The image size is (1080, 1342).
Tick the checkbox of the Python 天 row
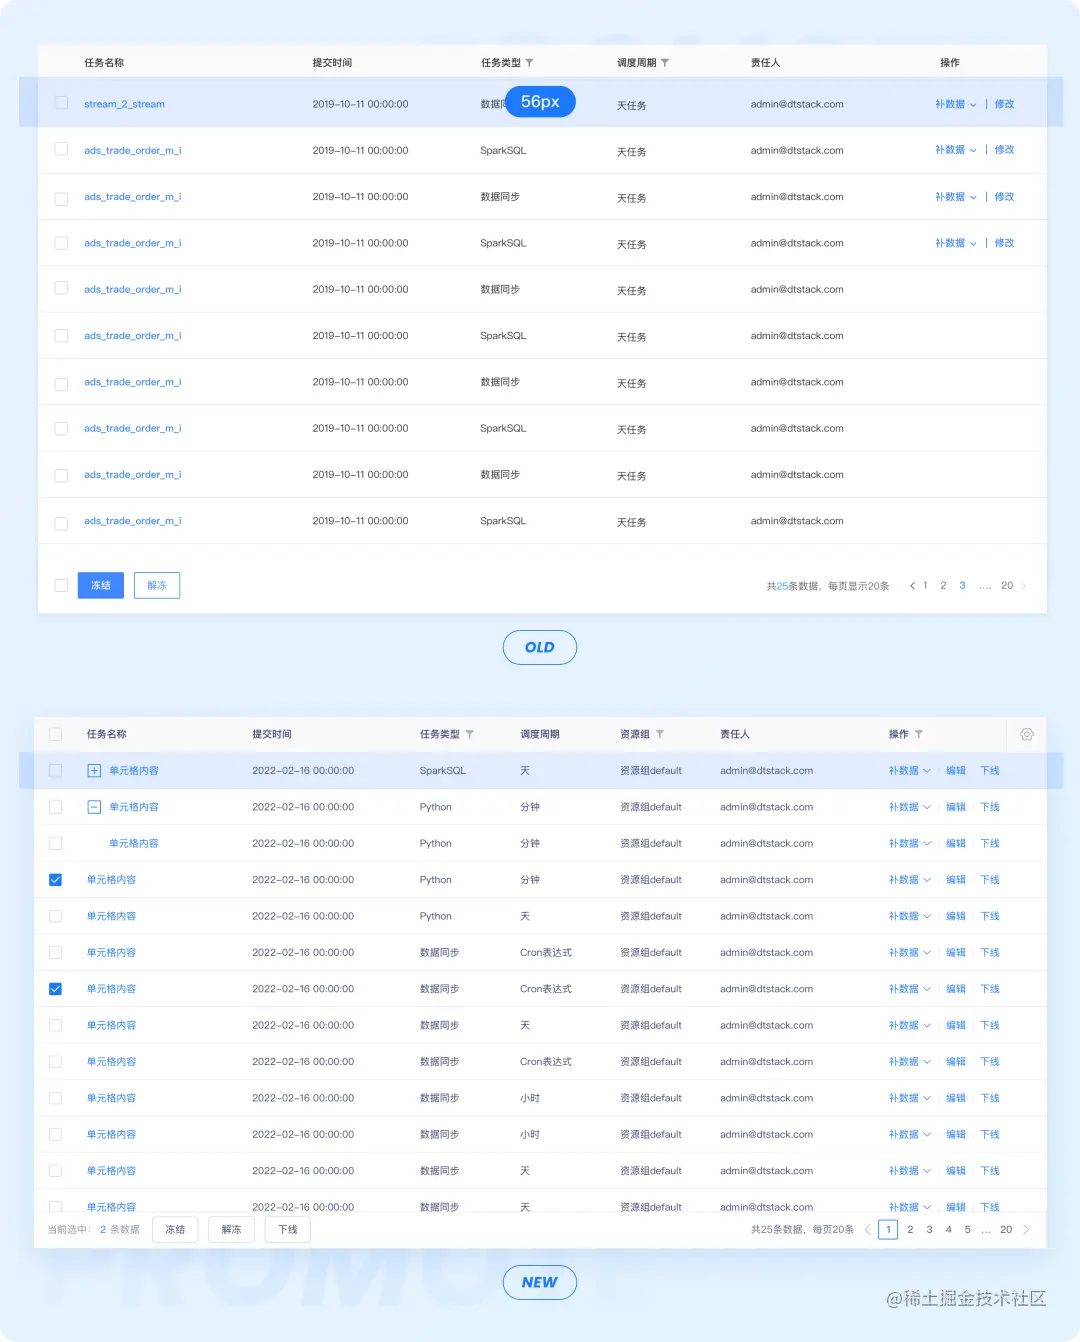tap(55, 916)
